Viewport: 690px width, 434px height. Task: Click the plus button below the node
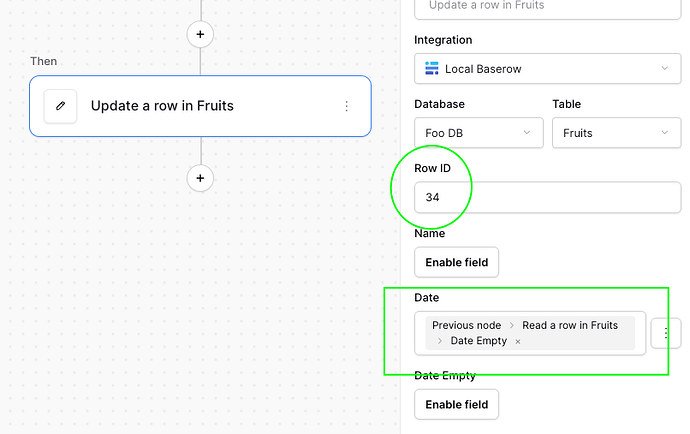click(200, 178)
